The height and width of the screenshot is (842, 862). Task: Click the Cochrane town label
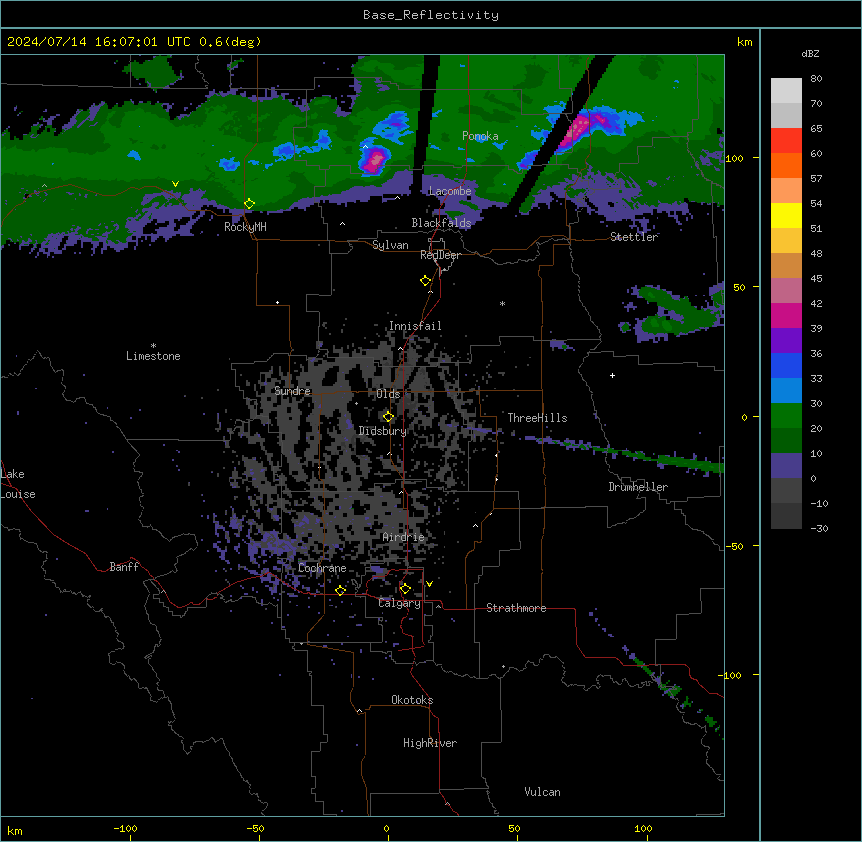click(322, 568)
